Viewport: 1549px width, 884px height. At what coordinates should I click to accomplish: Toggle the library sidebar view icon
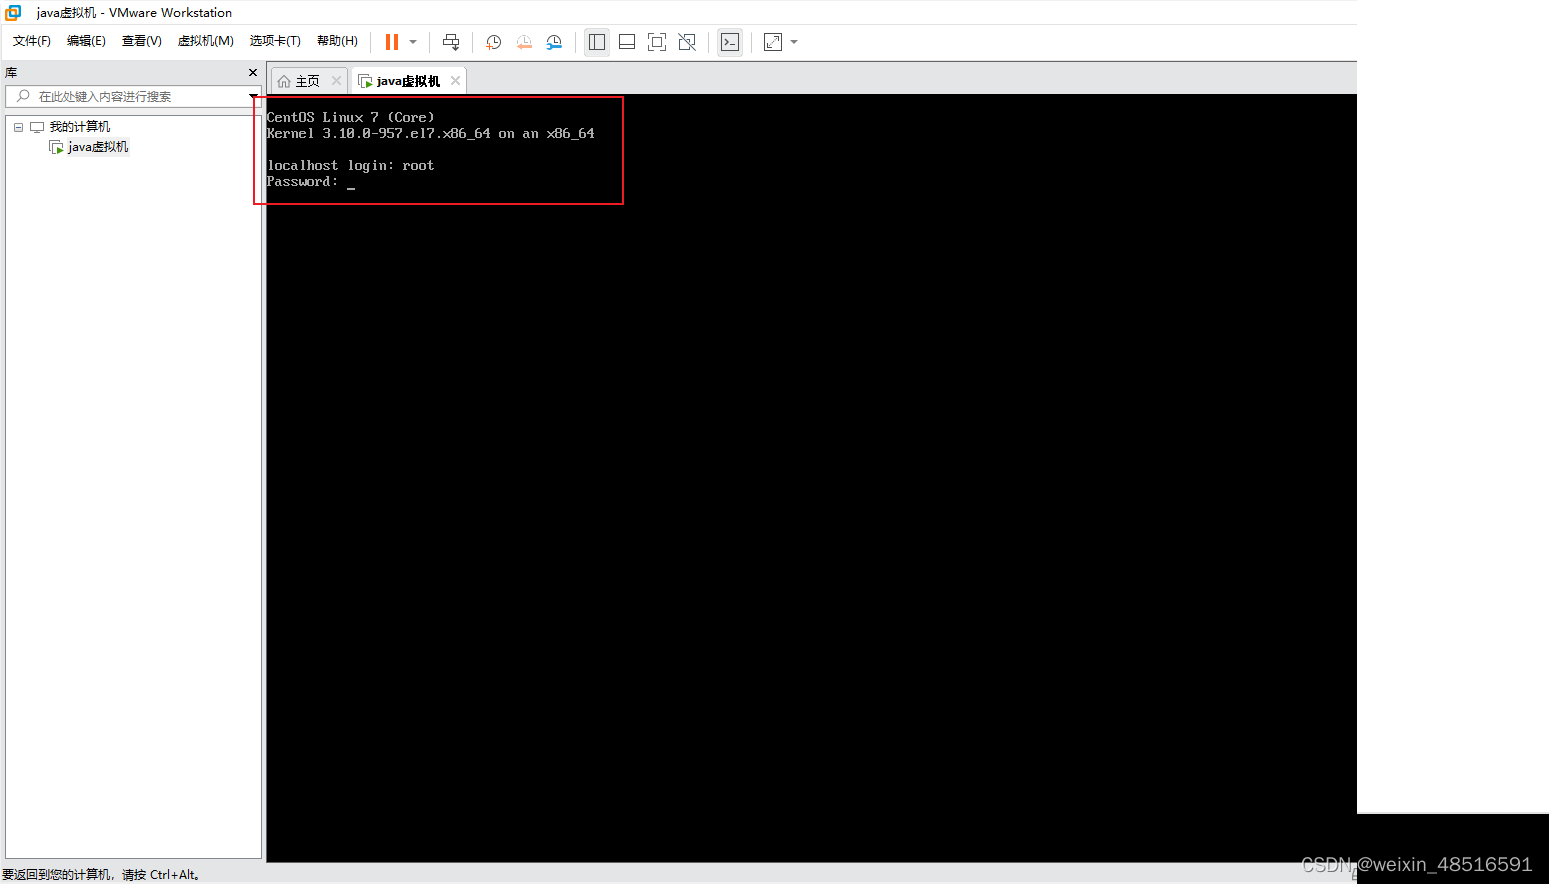pyautogui.click(x=597, y=42)
